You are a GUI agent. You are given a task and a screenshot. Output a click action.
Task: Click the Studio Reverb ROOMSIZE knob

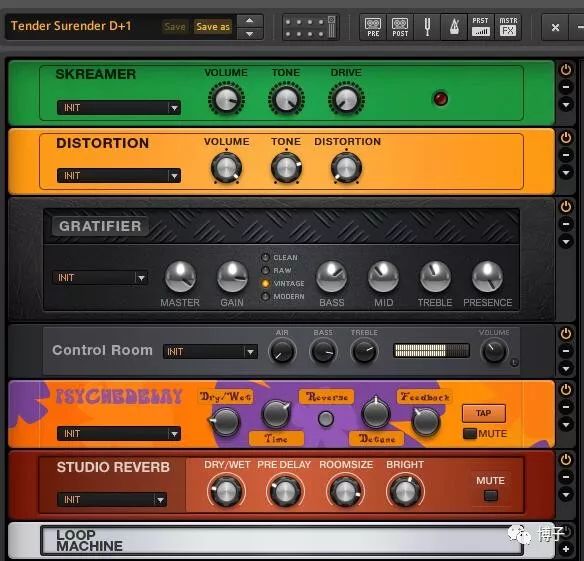[345, 492]
